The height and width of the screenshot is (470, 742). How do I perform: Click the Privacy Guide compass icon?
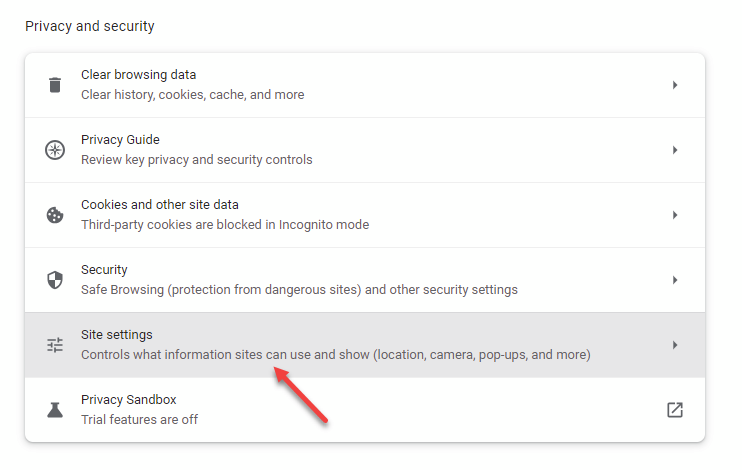[x=55, y=150]
